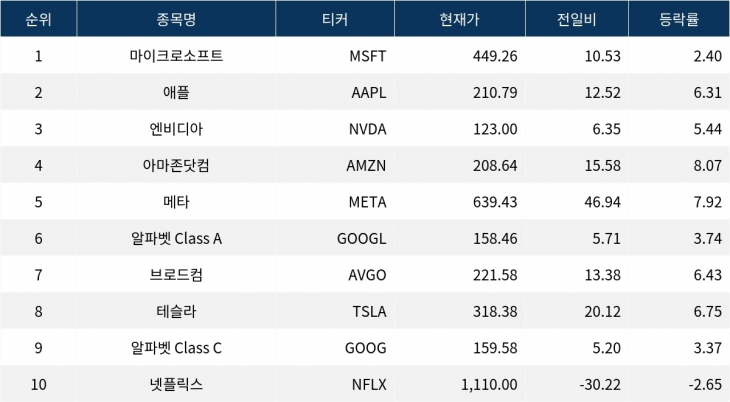
Task: Open the 애플 stock name
Action: (177, 92)
